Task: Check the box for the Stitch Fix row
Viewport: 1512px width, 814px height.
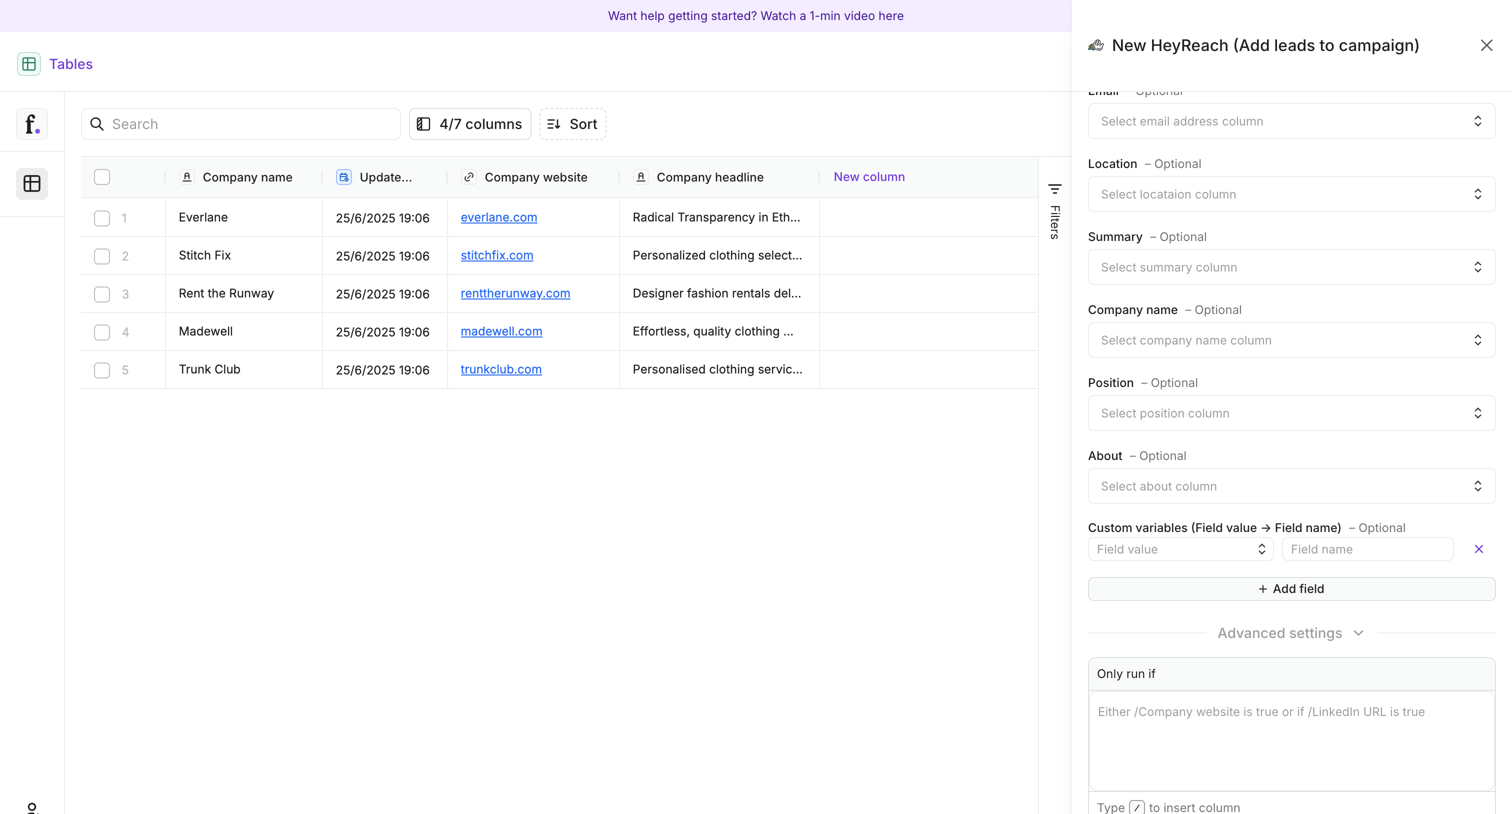Action: pyautogui.click(x=102, y=256)
